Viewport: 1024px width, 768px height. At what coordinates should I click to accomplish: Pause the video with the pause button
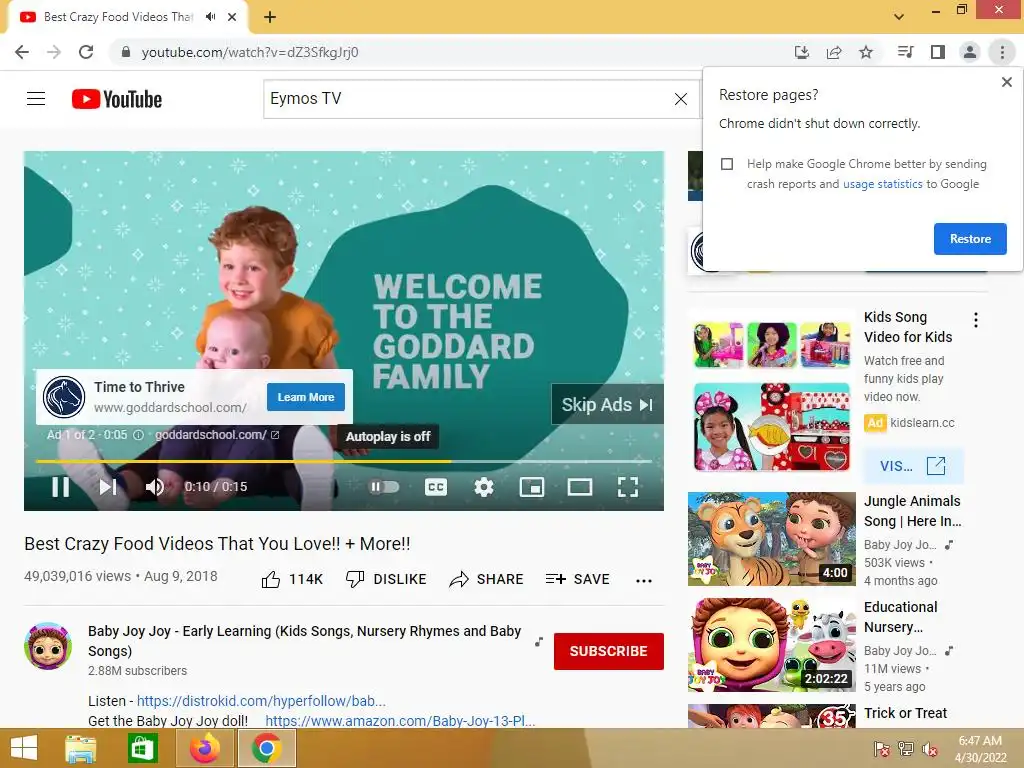click(x=61, y=487)
